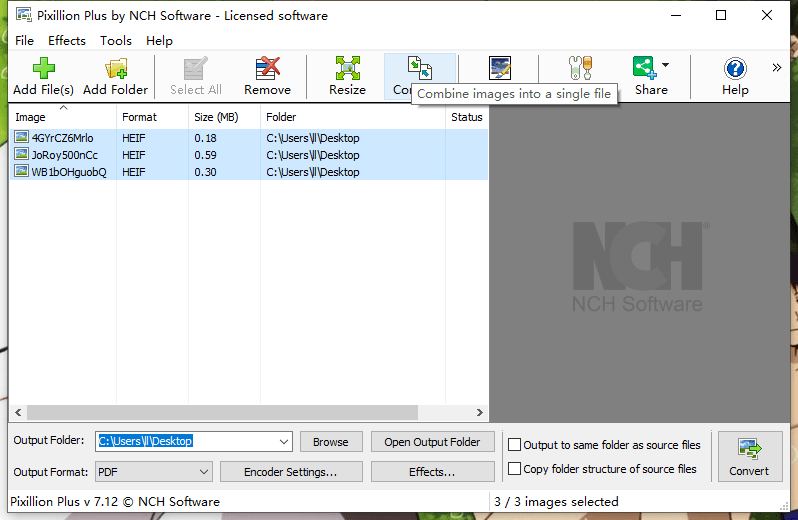Screen dimensions: 798x520
Task: Click the thumbnail icon beside 4GYrCZ6Mrlo
Action: coord(21,137)
